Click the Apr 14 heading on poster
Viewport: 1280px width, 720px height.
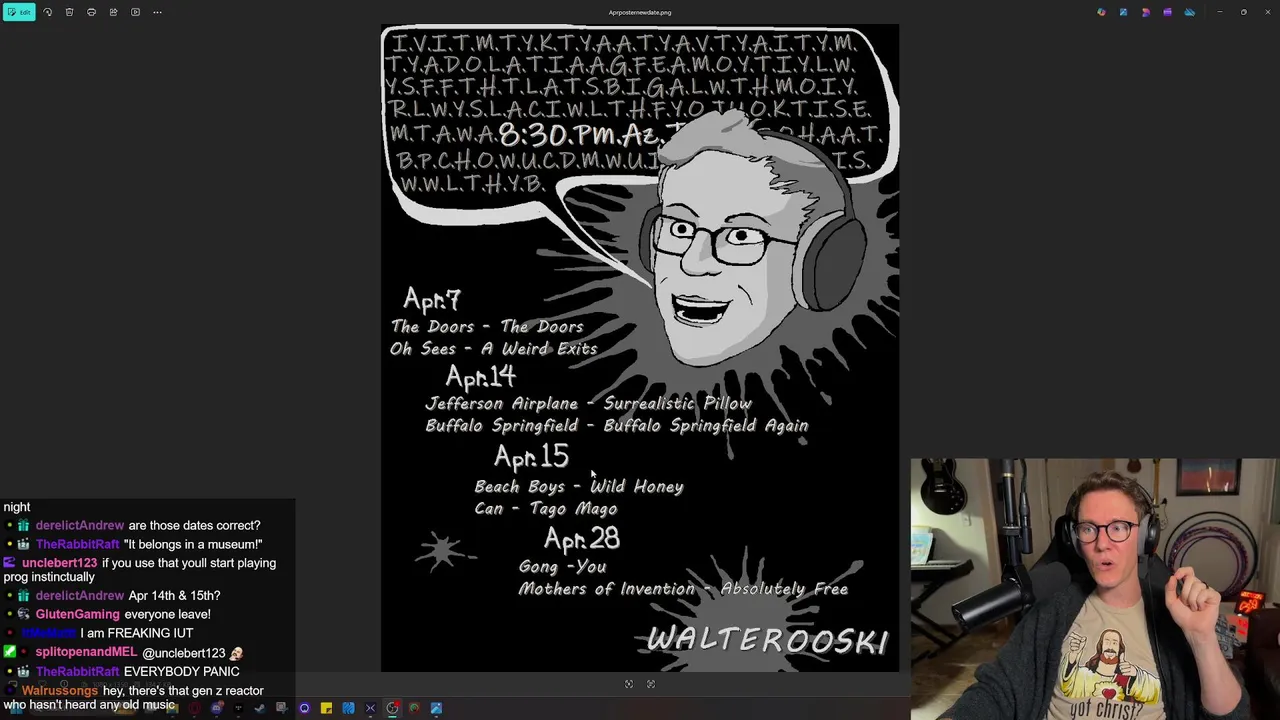point(480,377)
